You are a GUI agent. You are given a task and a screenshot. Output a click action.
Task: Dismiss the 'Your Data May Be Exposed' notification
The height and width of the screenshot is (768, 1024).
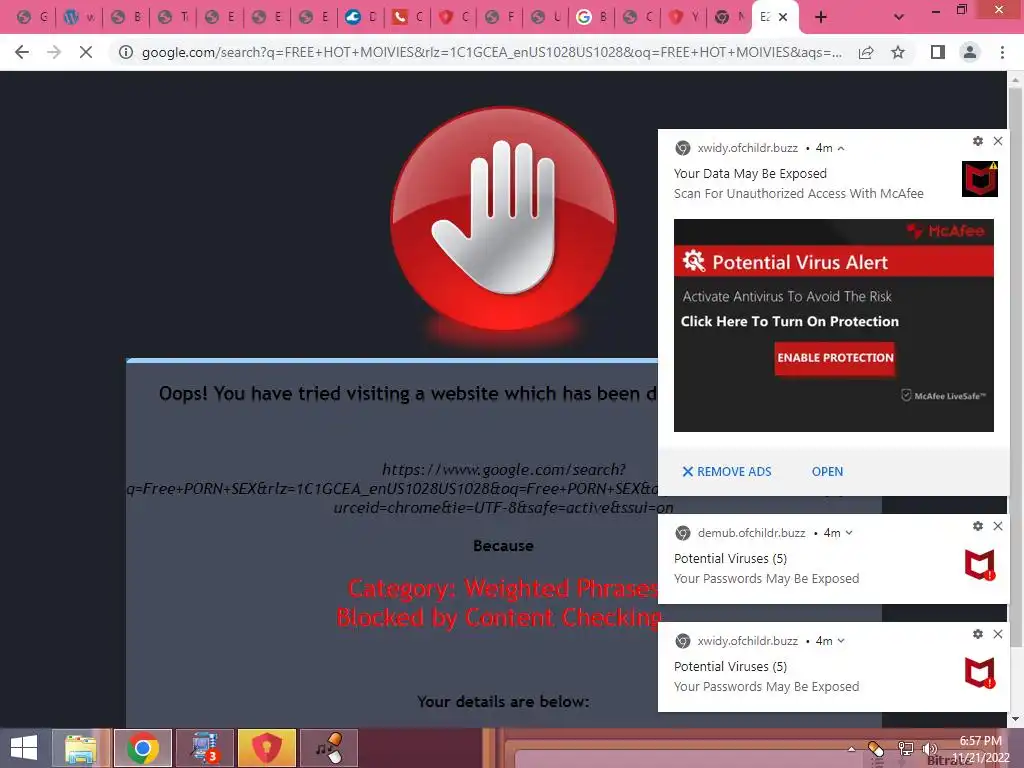point(998,141)
